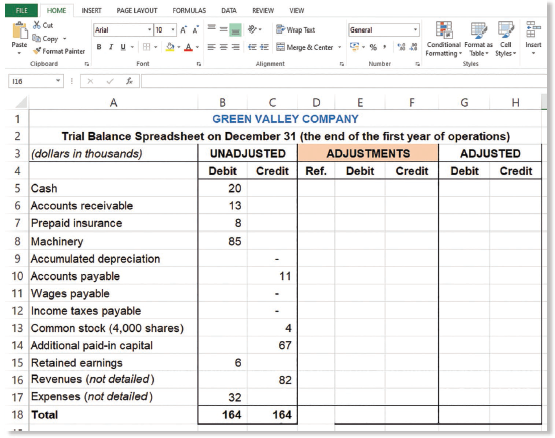Screen dimensions: 555x438
Task: Select the Cash debit cell showing 20
Action: [x=223, y=188]
